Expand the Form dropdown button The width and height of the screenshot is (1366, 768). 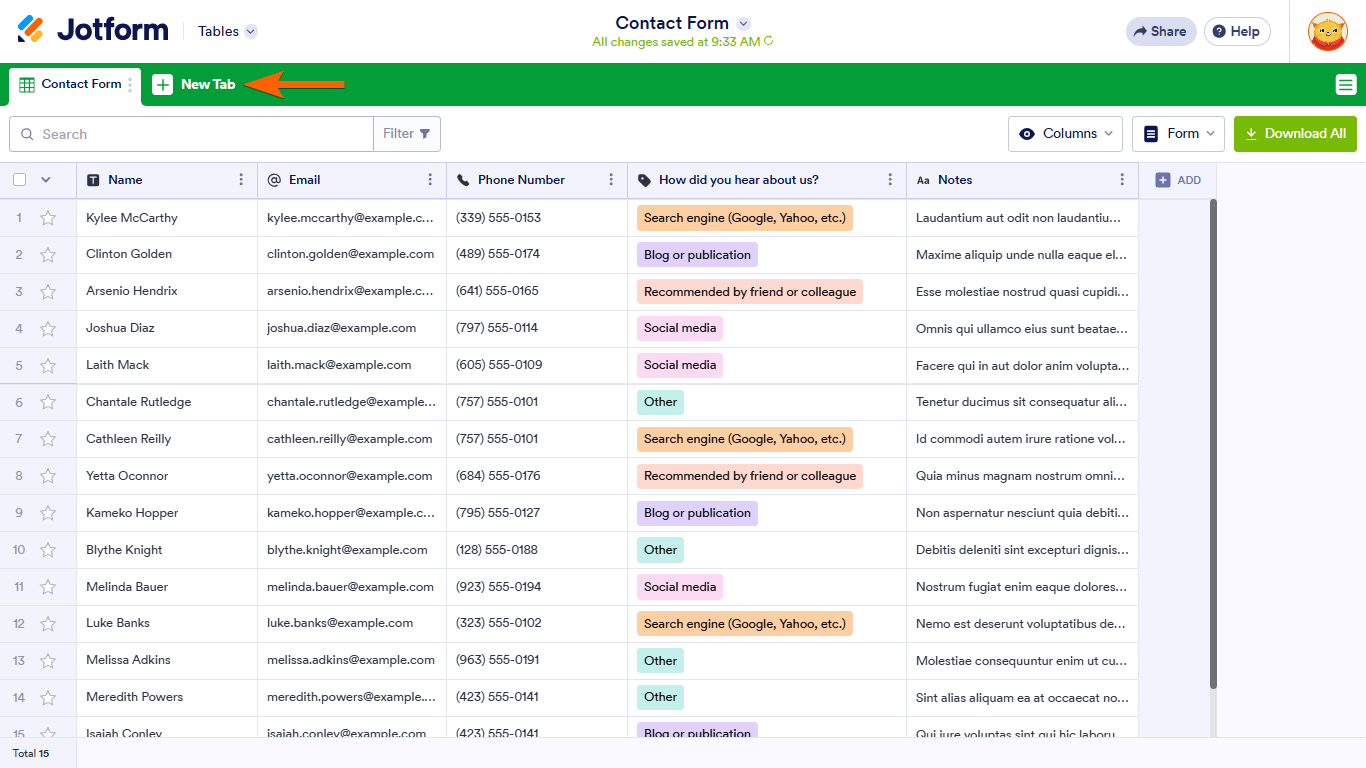(x=1178, y=133)
